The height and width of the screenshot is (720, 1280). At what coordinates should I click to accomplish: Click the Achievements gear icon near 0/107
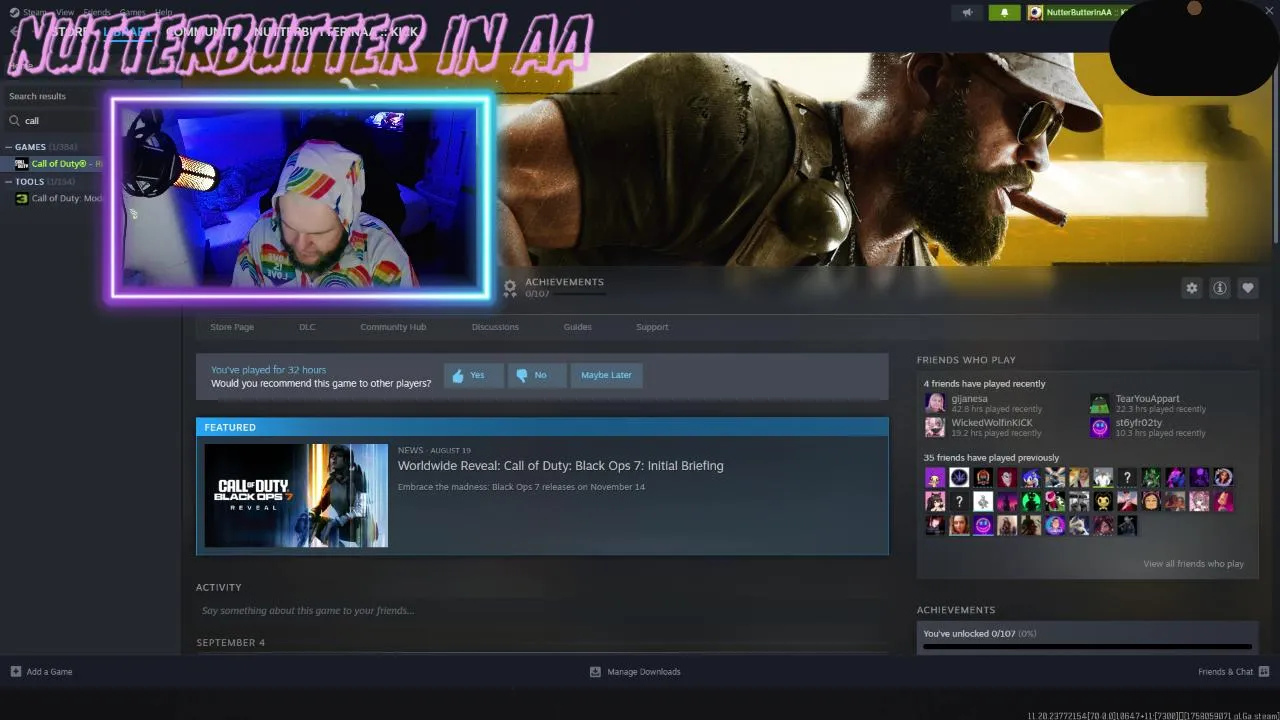click(510, 288)
